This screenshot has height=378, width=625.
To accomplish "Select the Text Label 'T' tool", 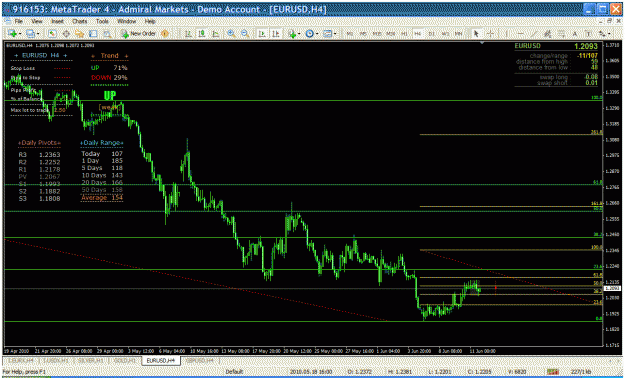I will (x=588, y=34).
